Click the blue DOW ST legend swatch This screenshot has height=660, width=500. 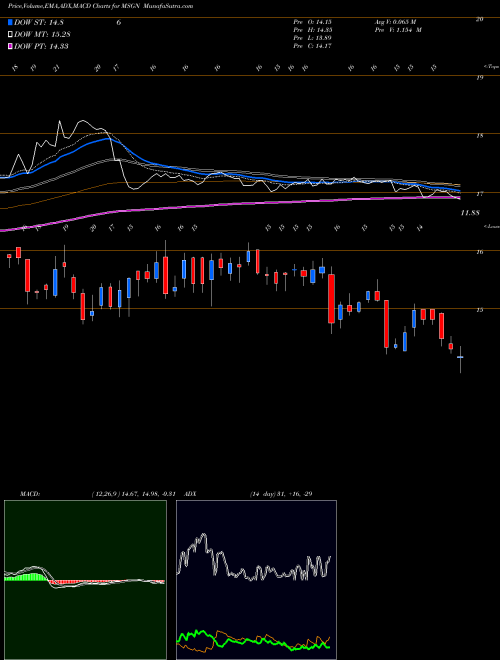[10, 22]
